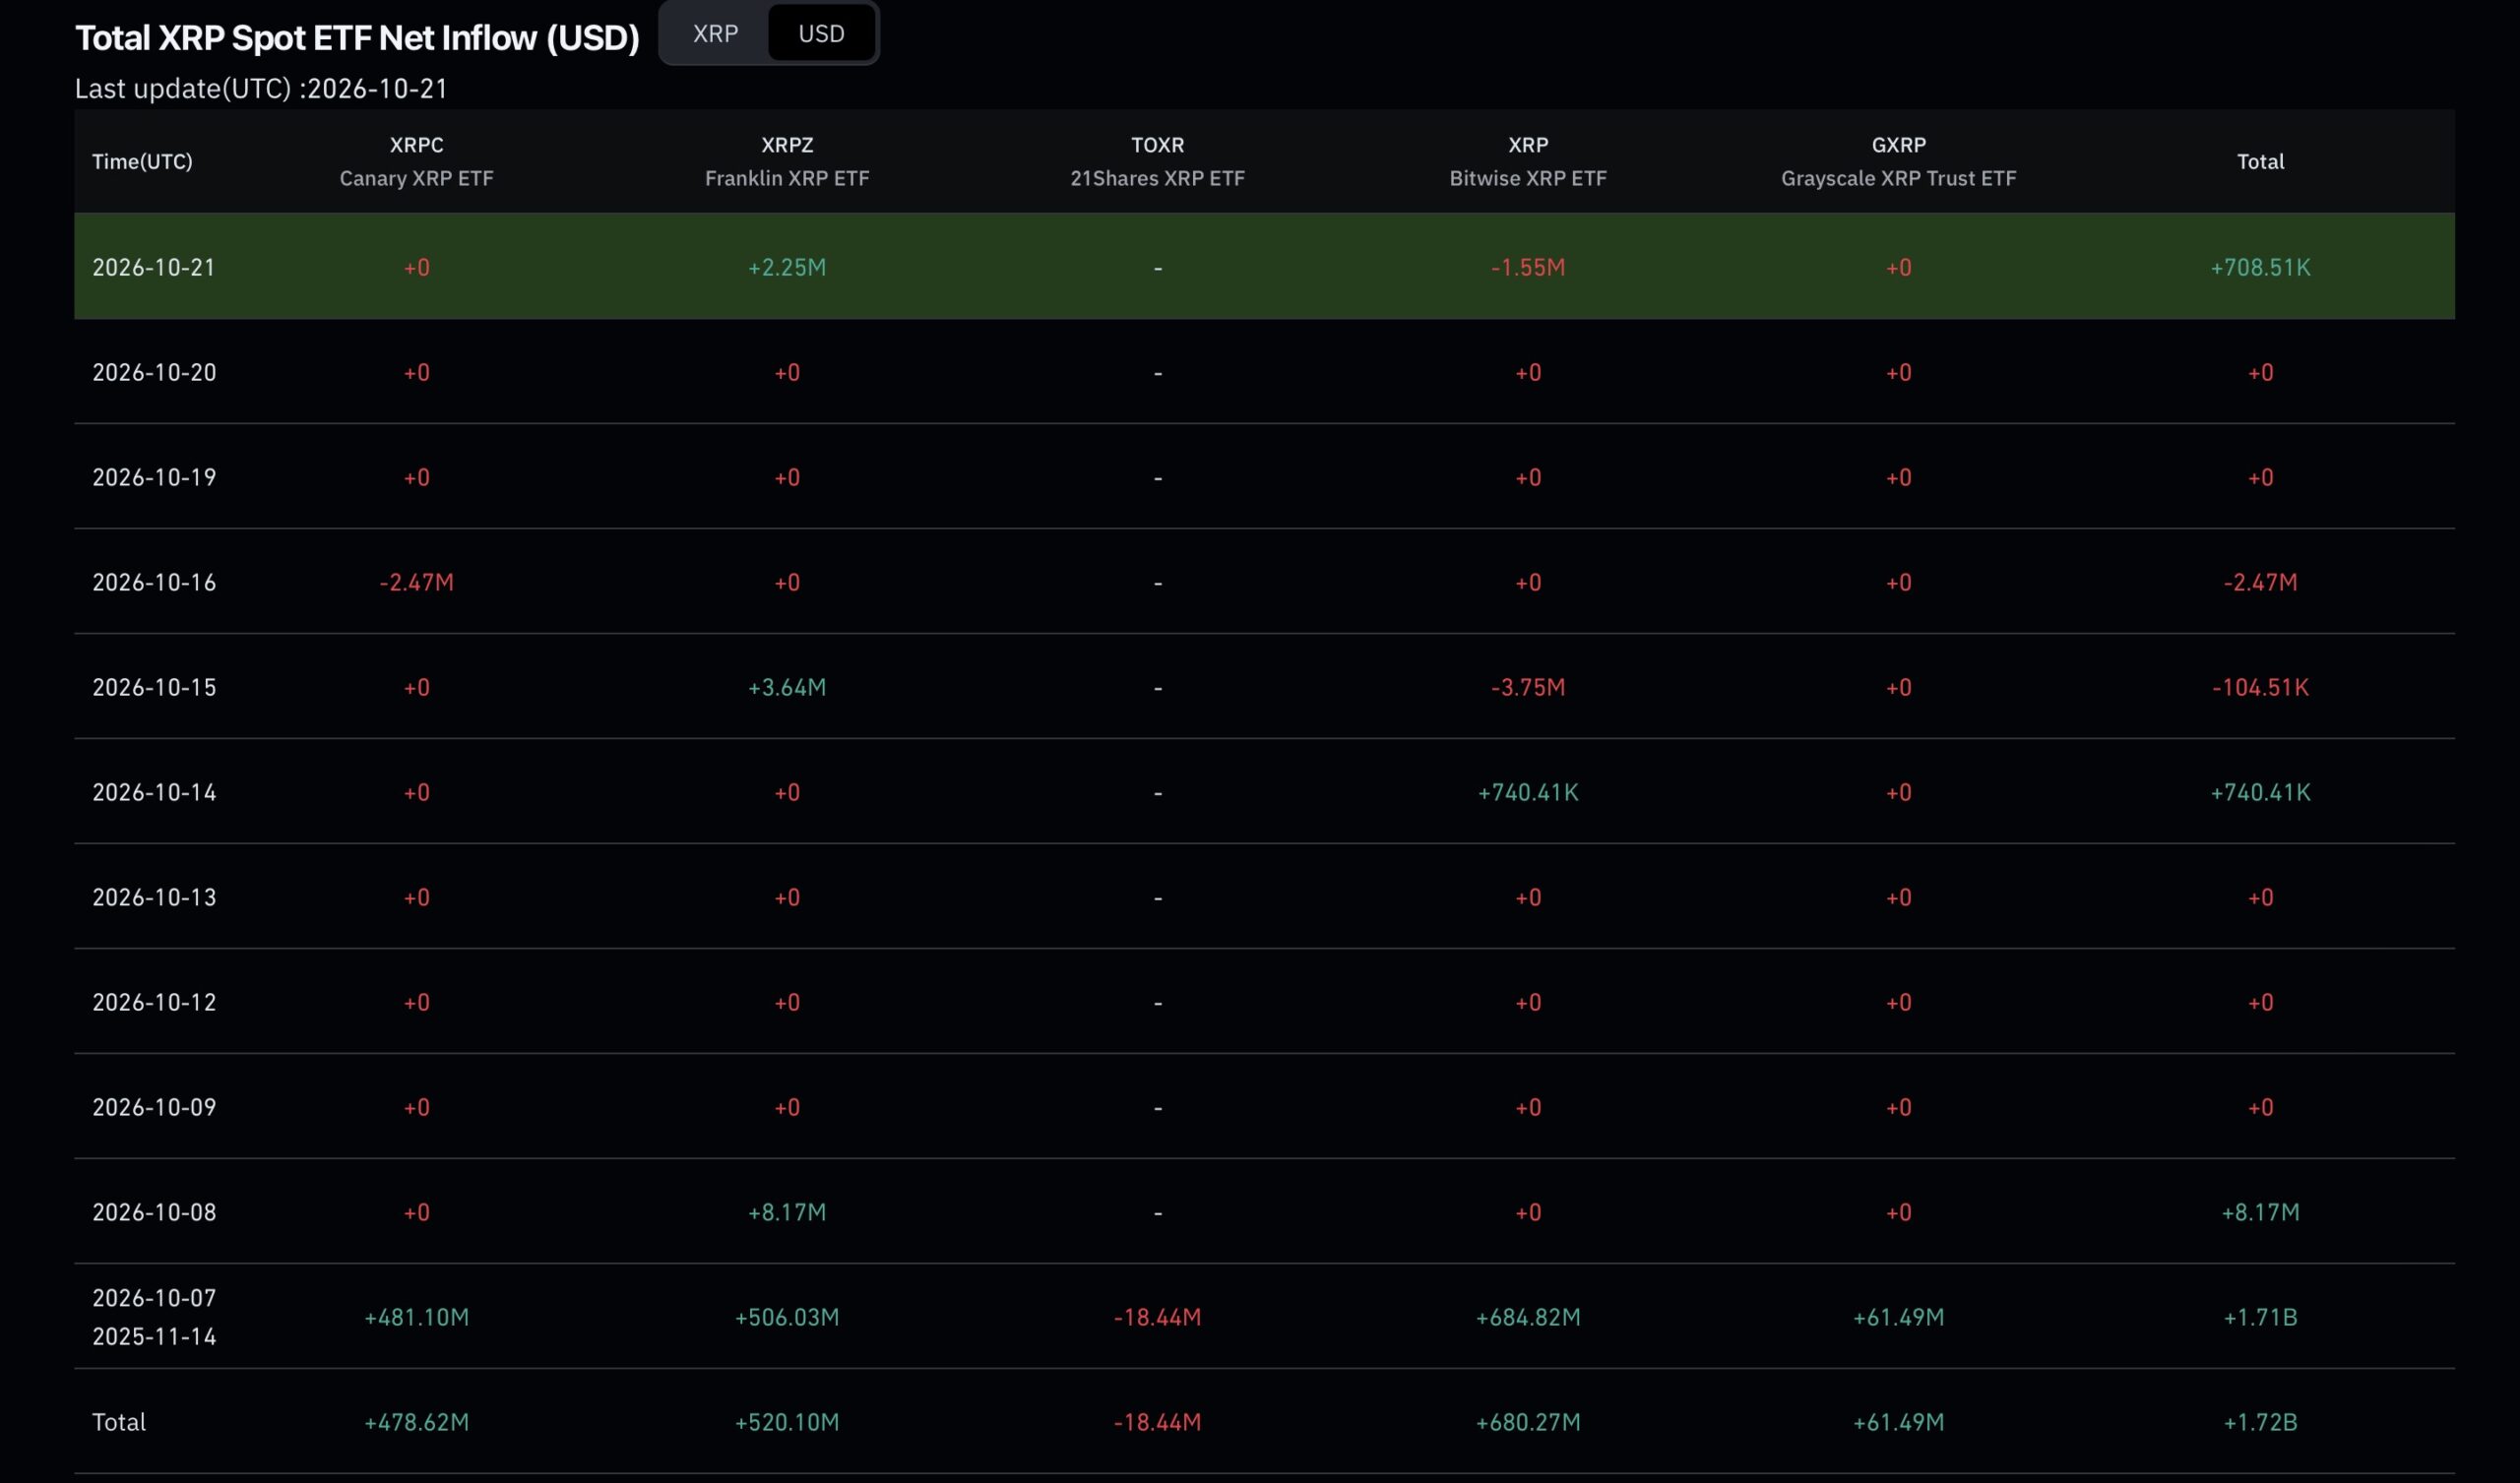Viewport: 2520px width, 1483px height.
Task: Select the 2026-10-19 date cell
Action: pos(154,478)
